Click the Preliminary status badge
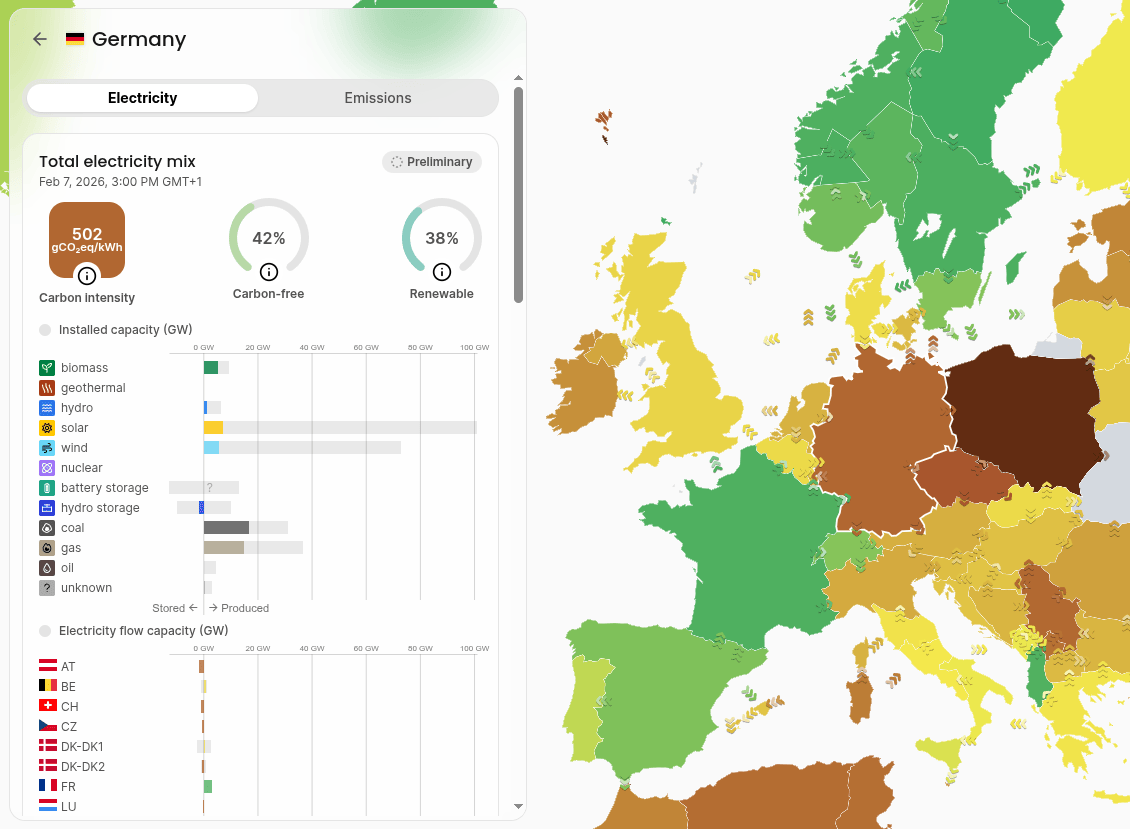The width and height of the screenshot is (1130, 829). 432,162
